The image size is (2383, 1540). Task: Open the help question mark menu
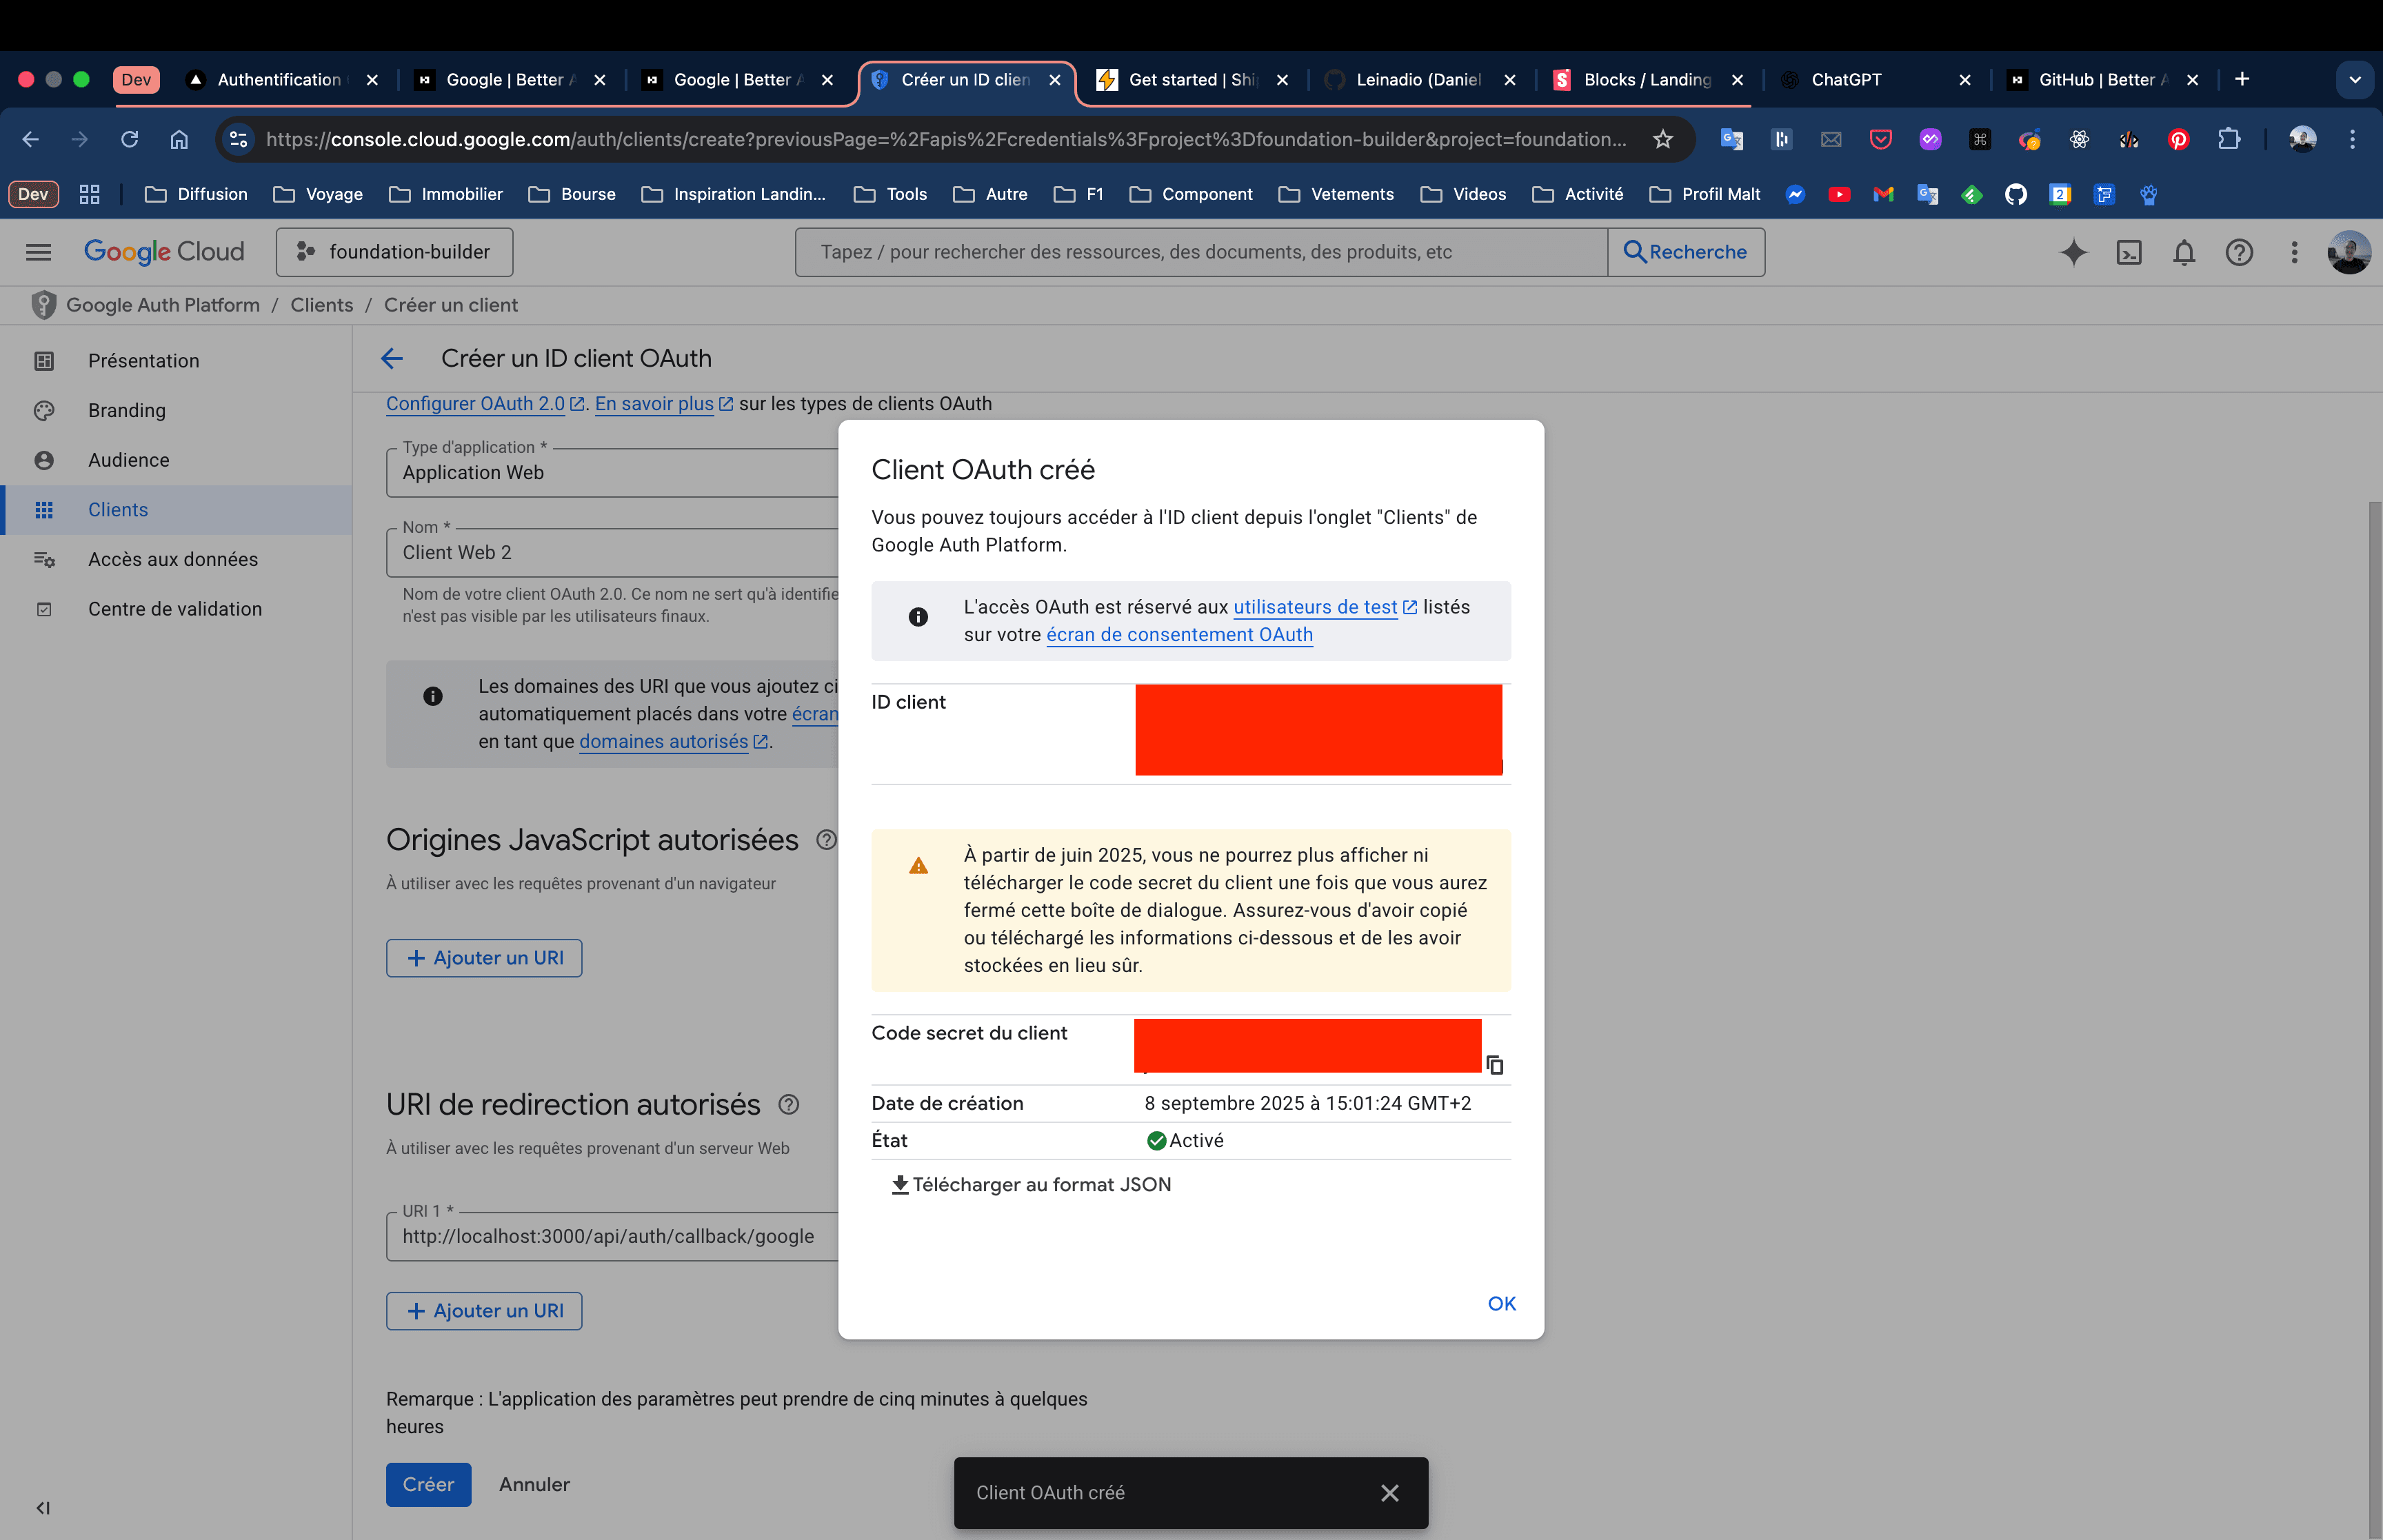click(2239, 252)
